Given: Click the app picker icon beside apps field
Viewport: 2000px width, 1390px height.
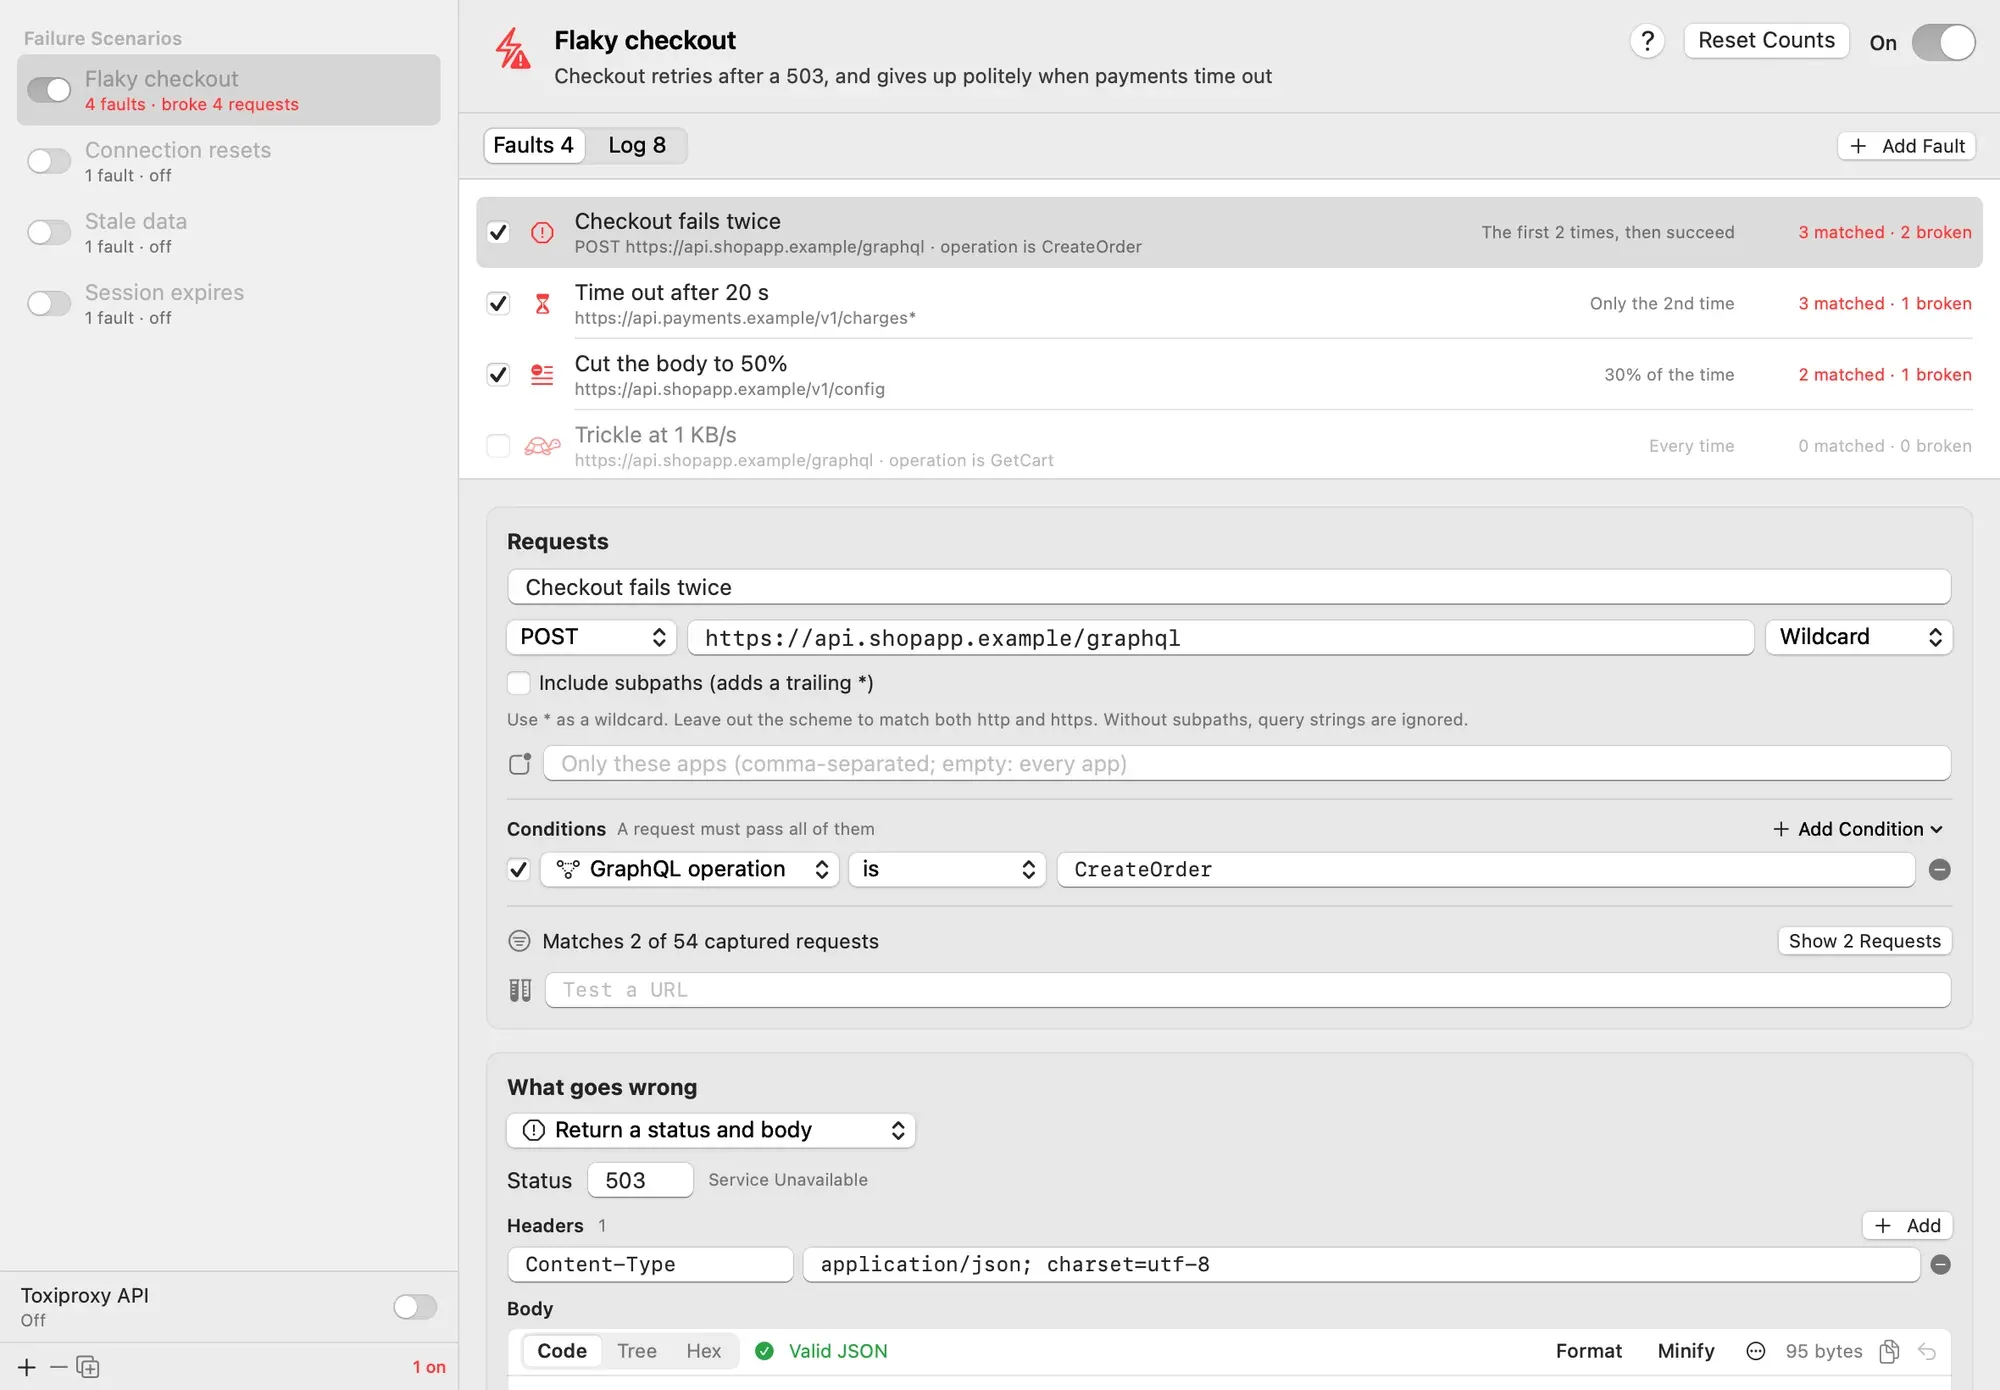Looking at the screenshot, I should click(520, 764).
